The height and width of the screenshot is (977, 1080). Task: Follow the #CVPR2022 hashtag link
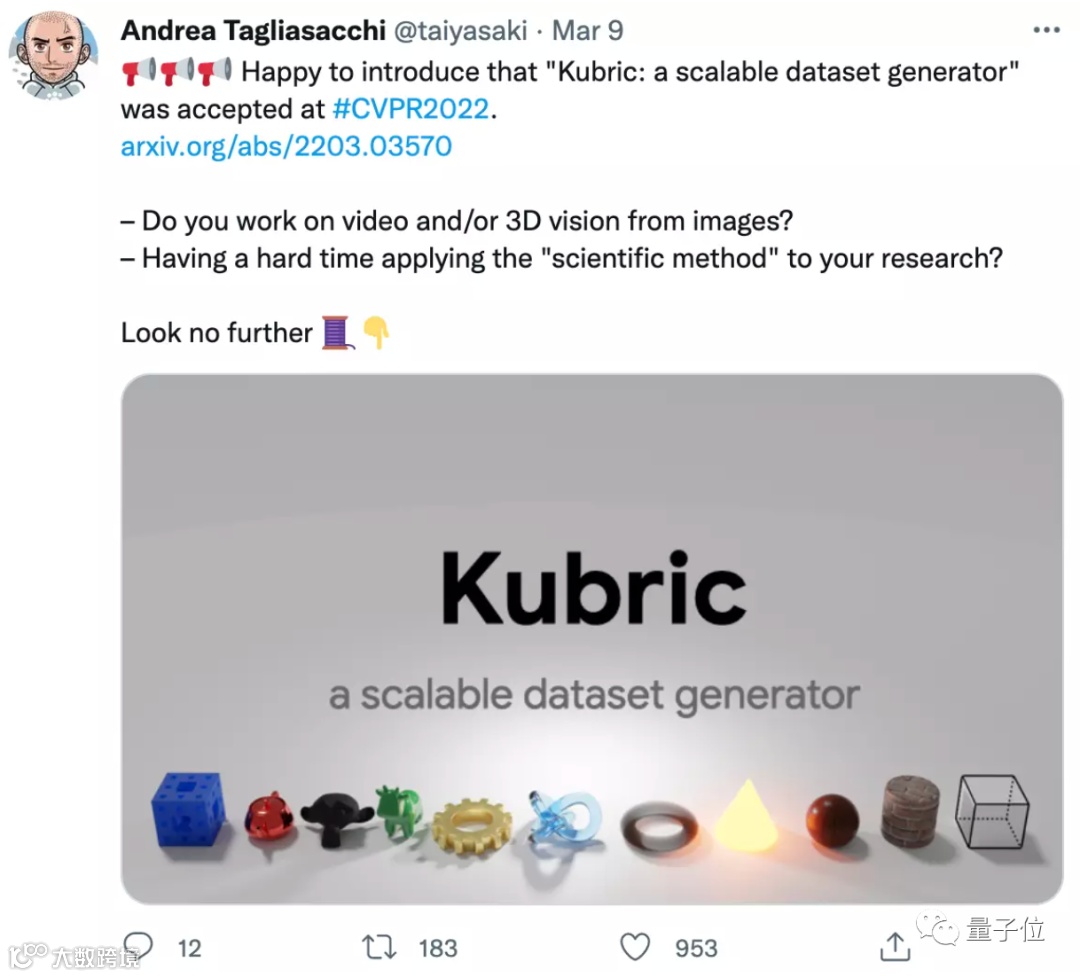pos(411,109)
